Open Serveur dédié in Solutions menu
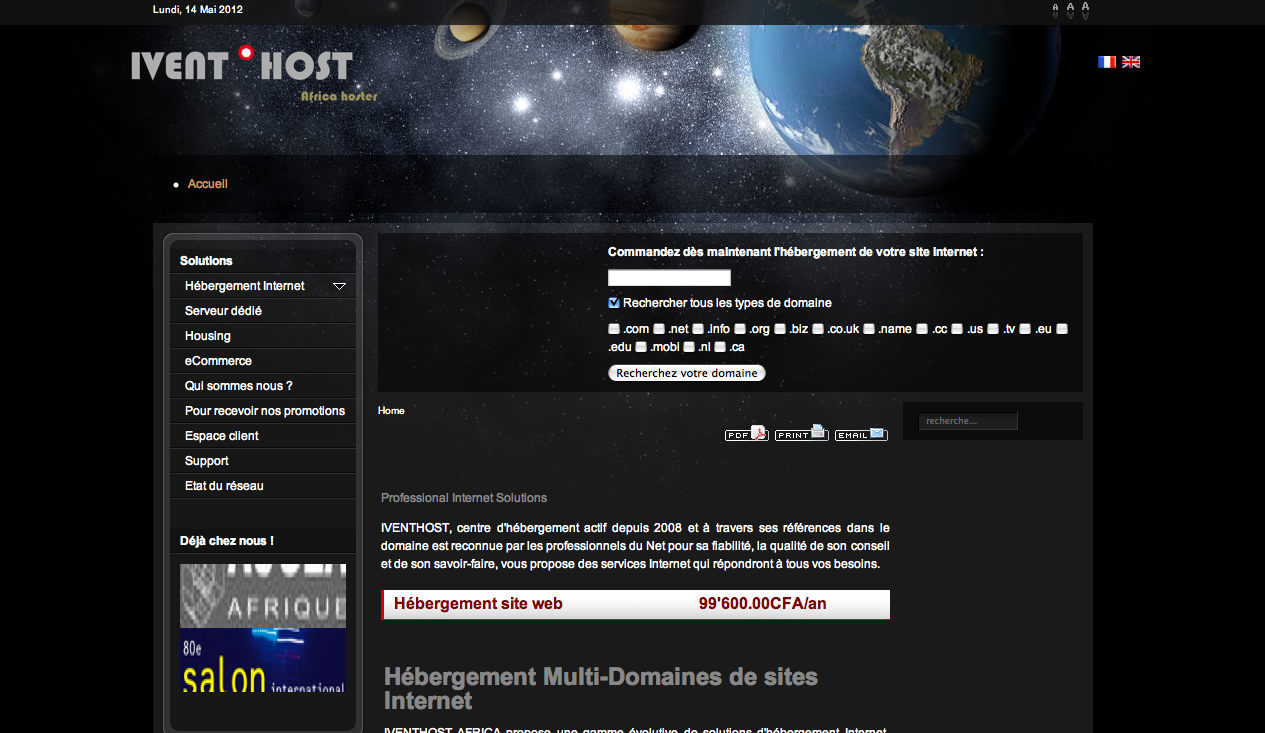Image resolution: width=1265 pixels, height=733 pixels. [x=223, y=311]
